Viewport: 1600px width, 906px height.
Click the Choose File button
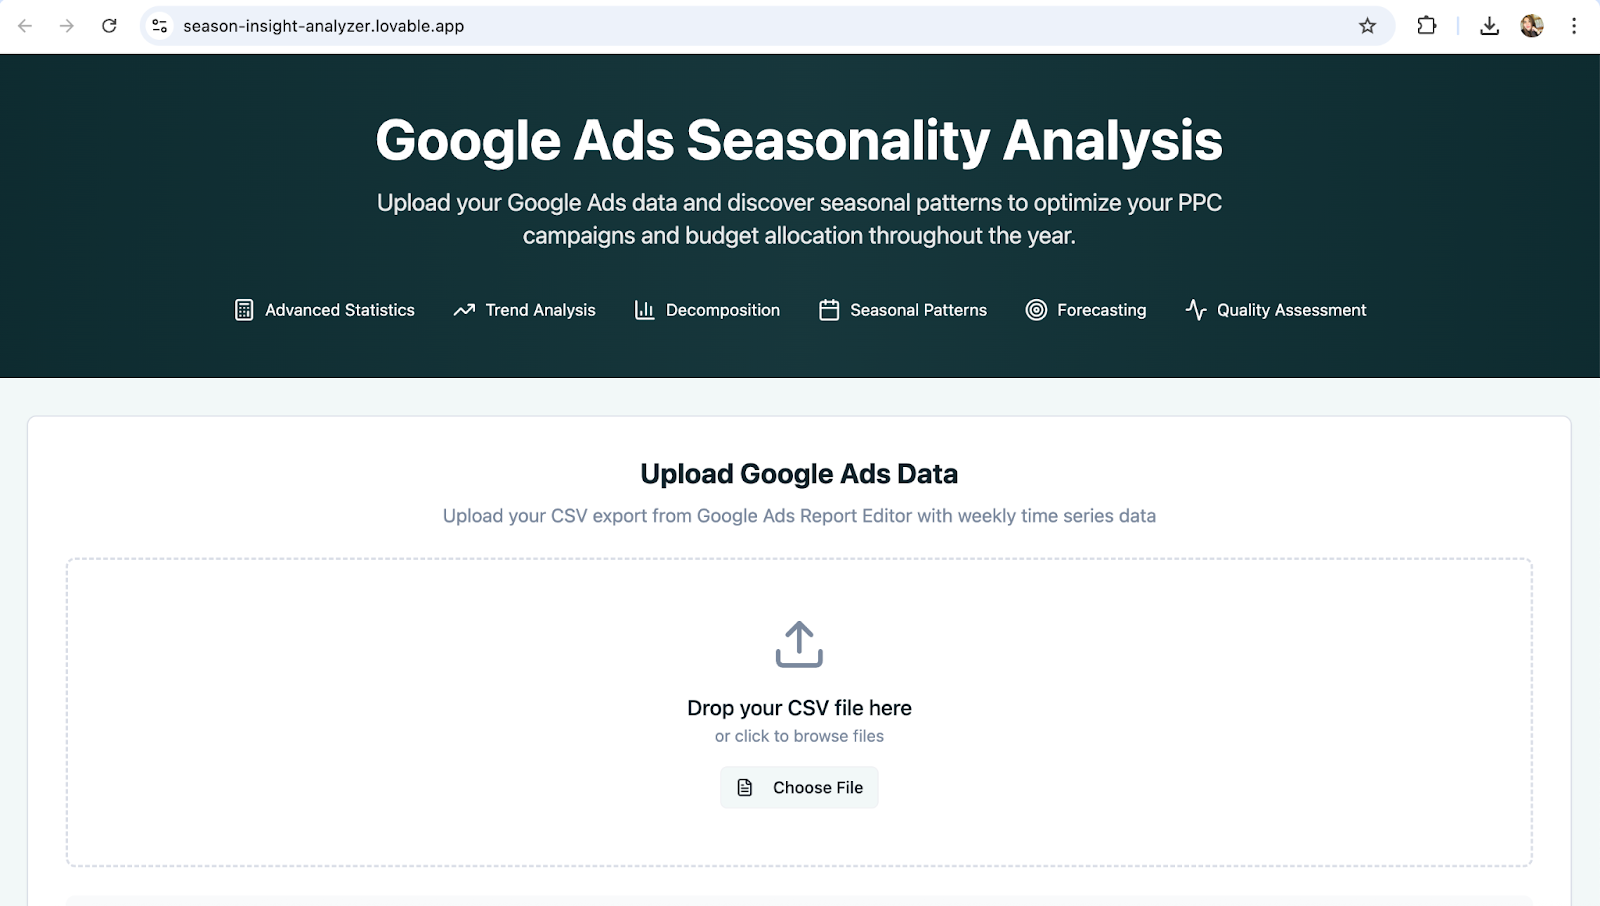point(799,787)
